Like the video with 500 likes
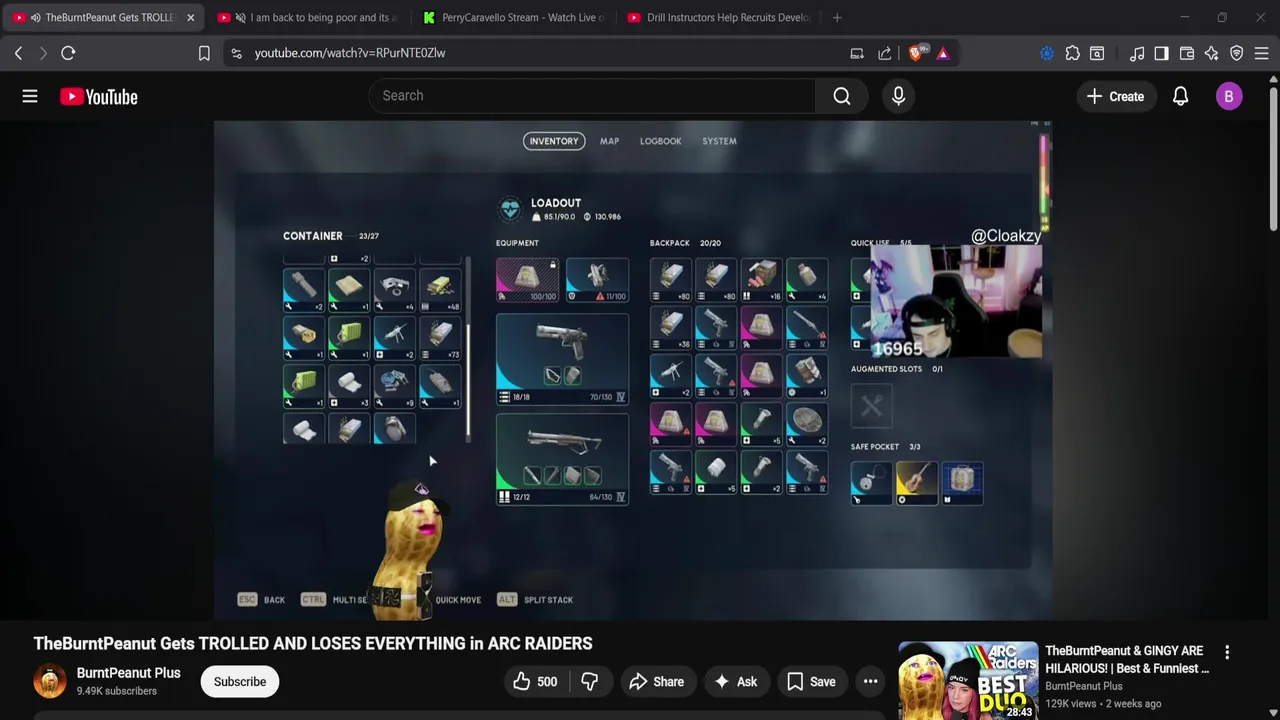This screenshot has height=720, width=1280. (535, 682)
